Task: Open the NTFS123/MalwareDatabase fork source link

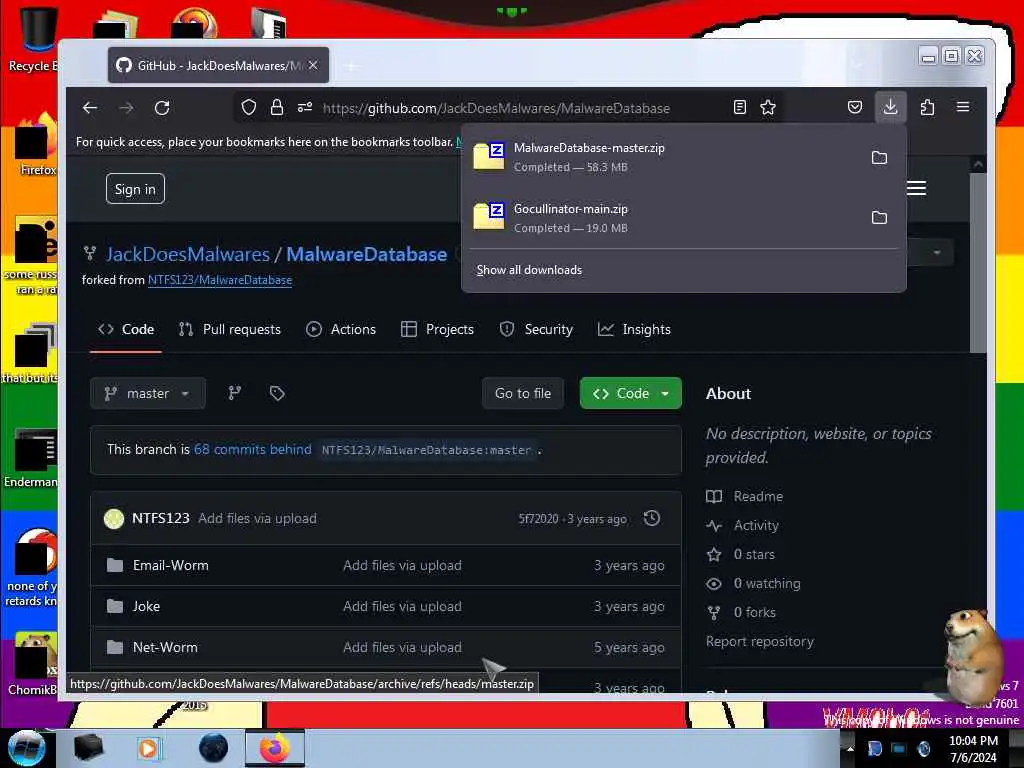Action: [220, 280]
